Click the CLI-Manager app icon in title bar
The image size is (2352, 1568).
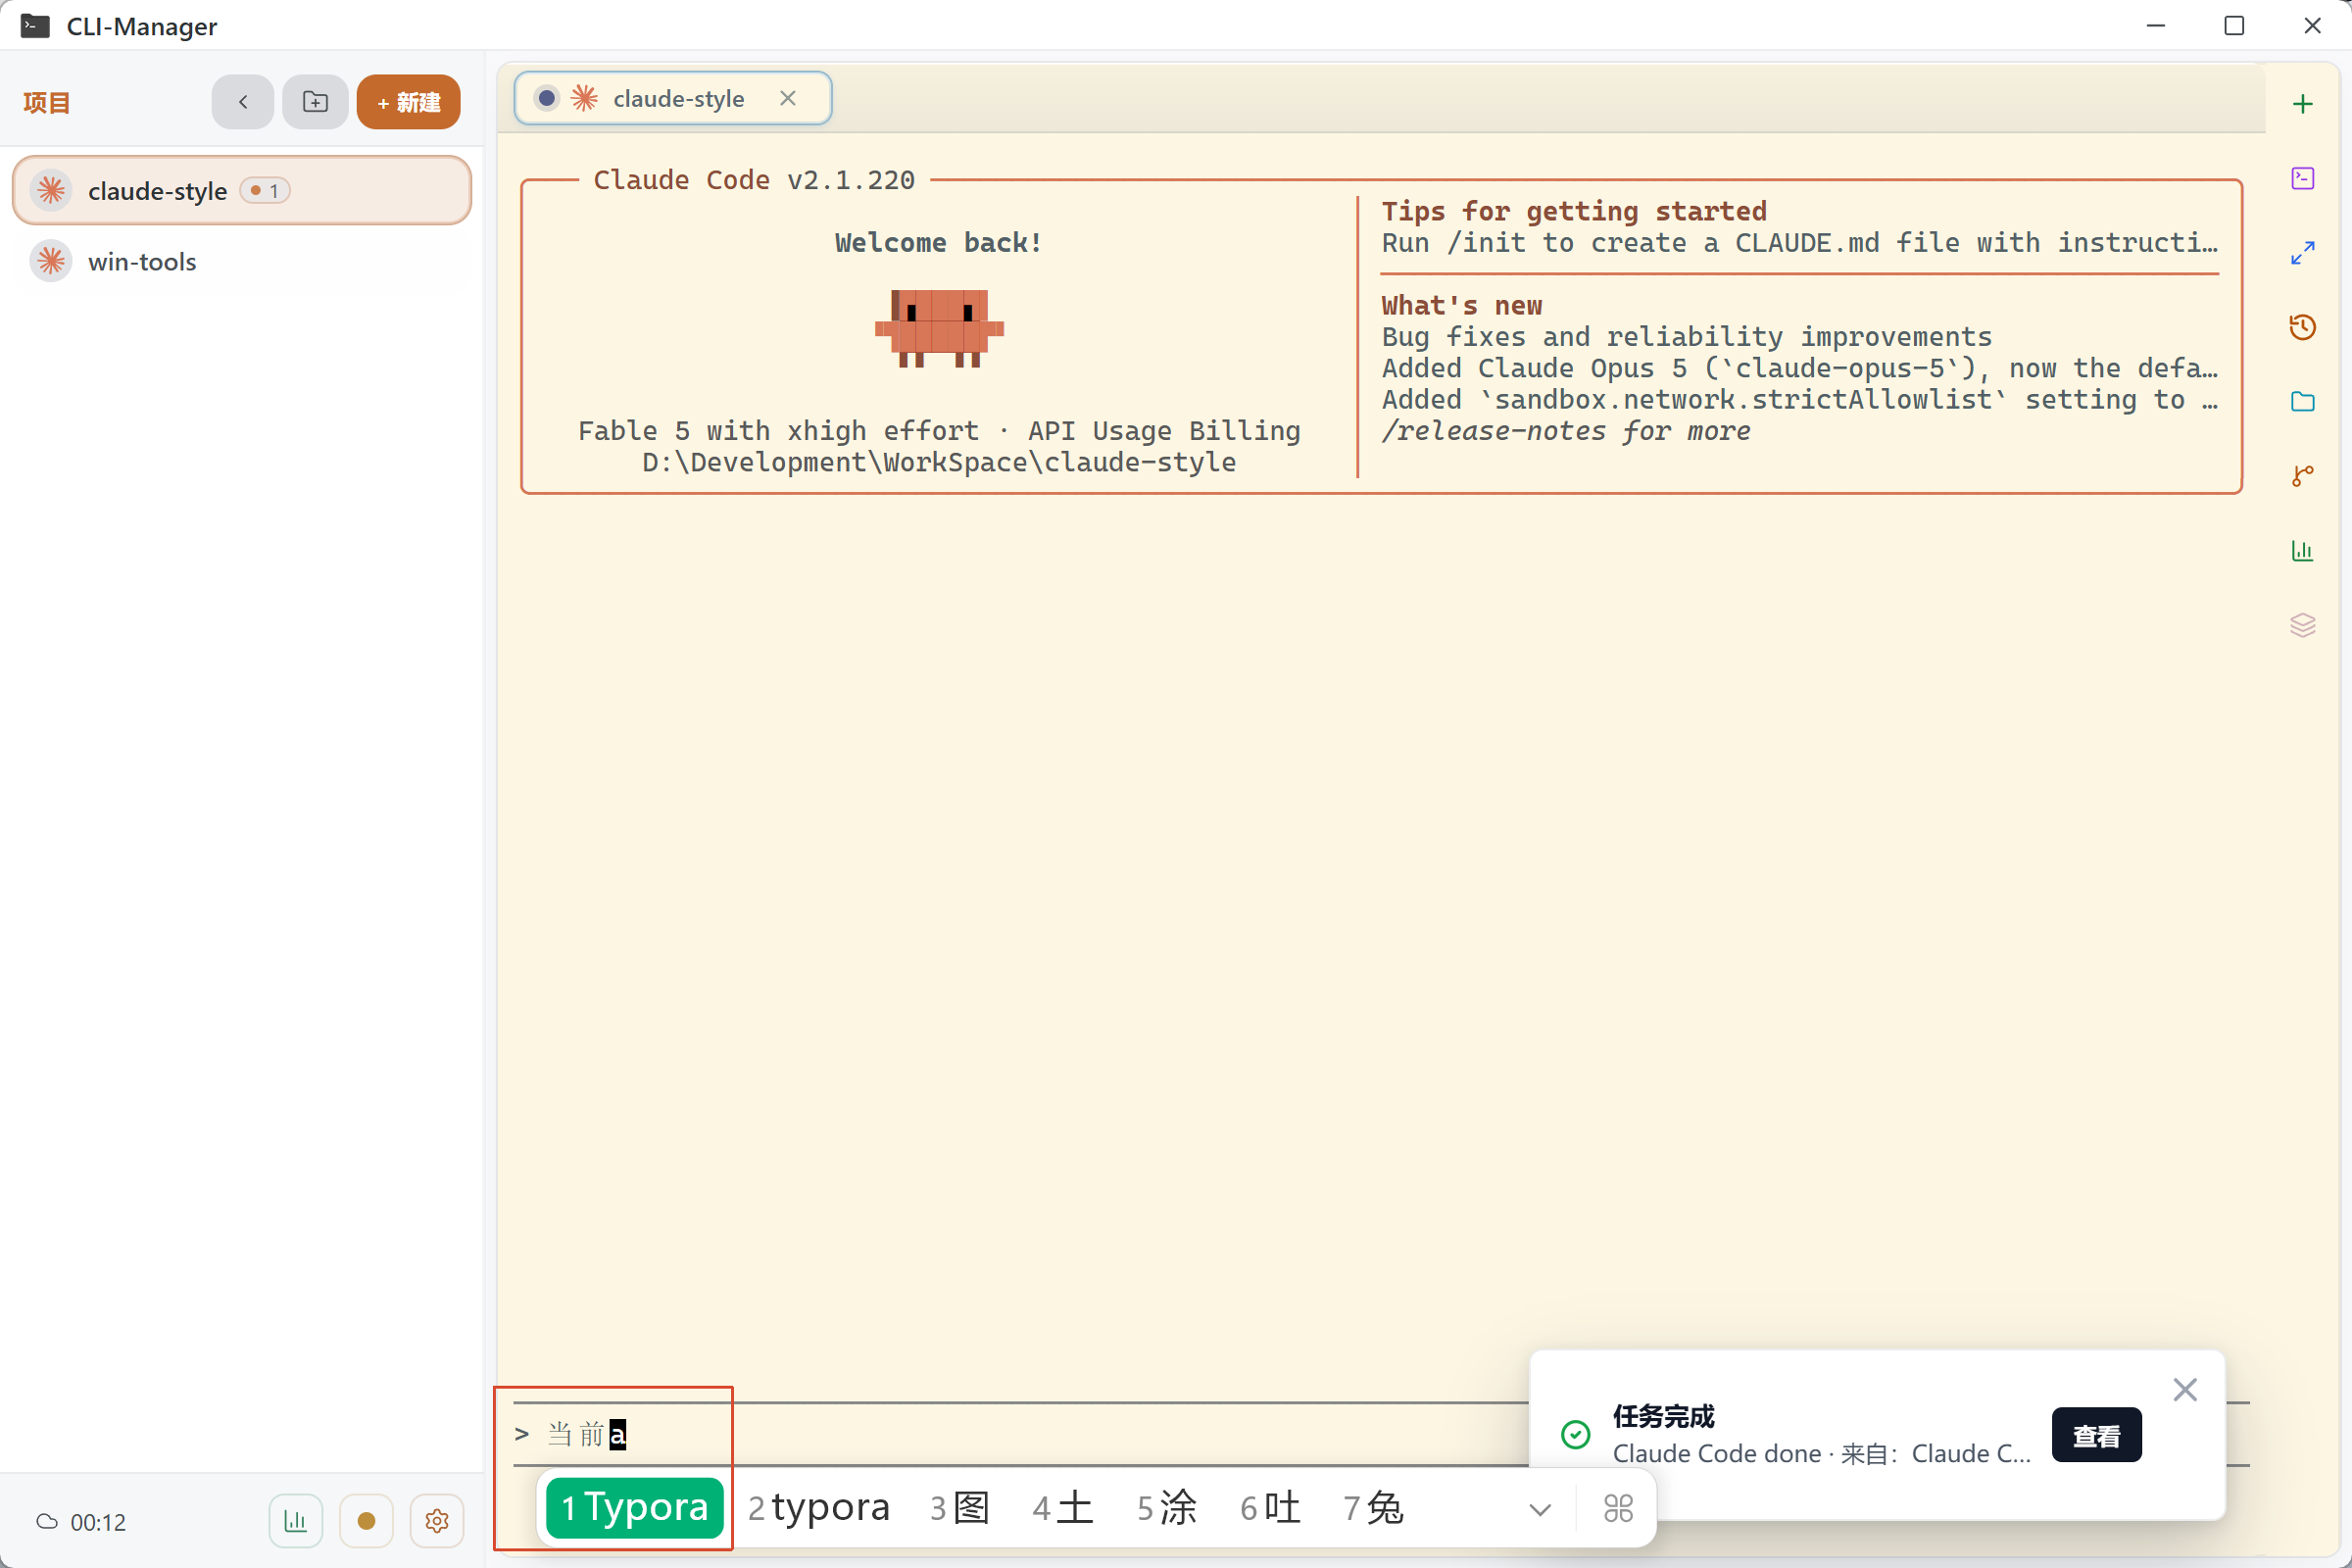point(35,26)
